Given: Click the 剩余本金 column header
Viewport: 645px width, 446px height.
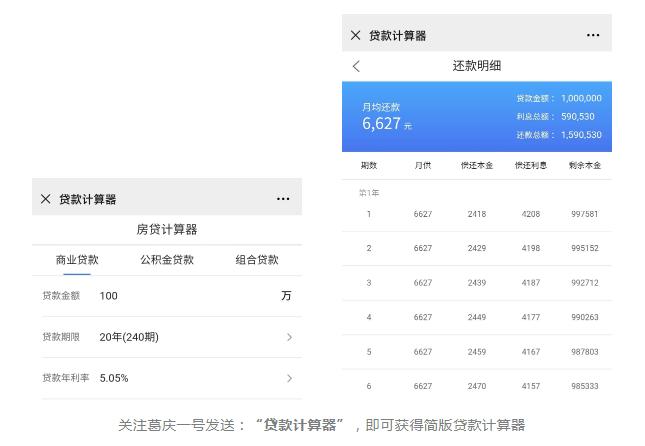Looking at the screenshot, I should click(585, 165).
